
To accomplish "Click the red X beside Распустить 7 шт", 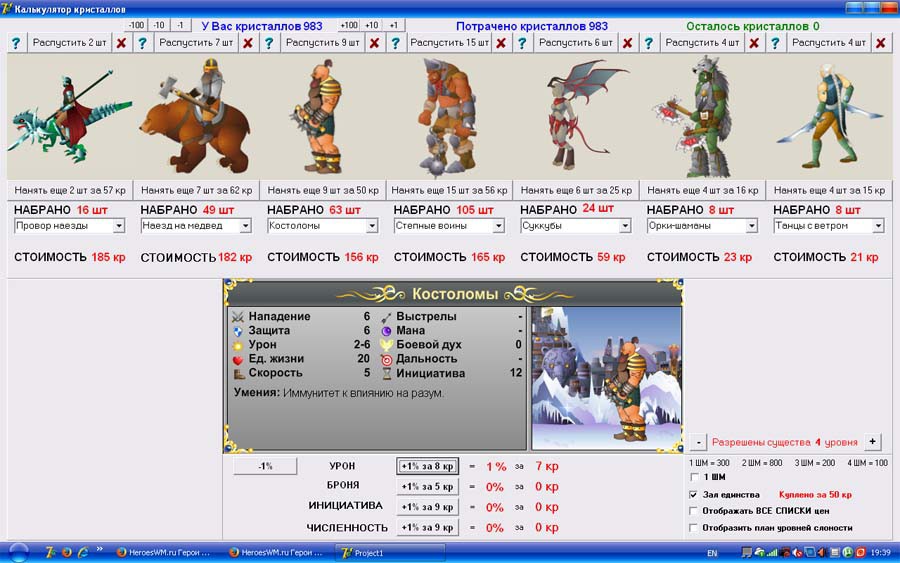I will (x=247, y=43).
